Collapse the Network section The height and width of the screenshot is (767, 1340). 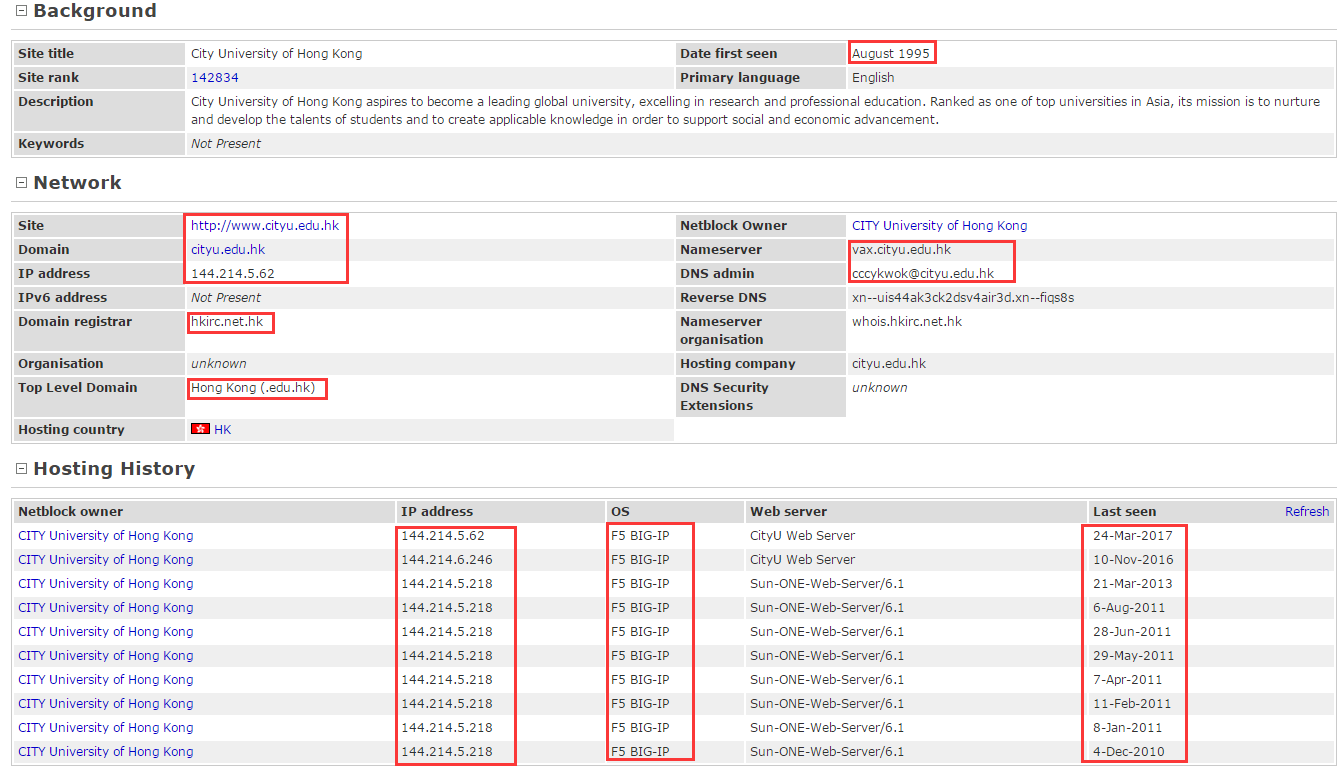point(21,183)
